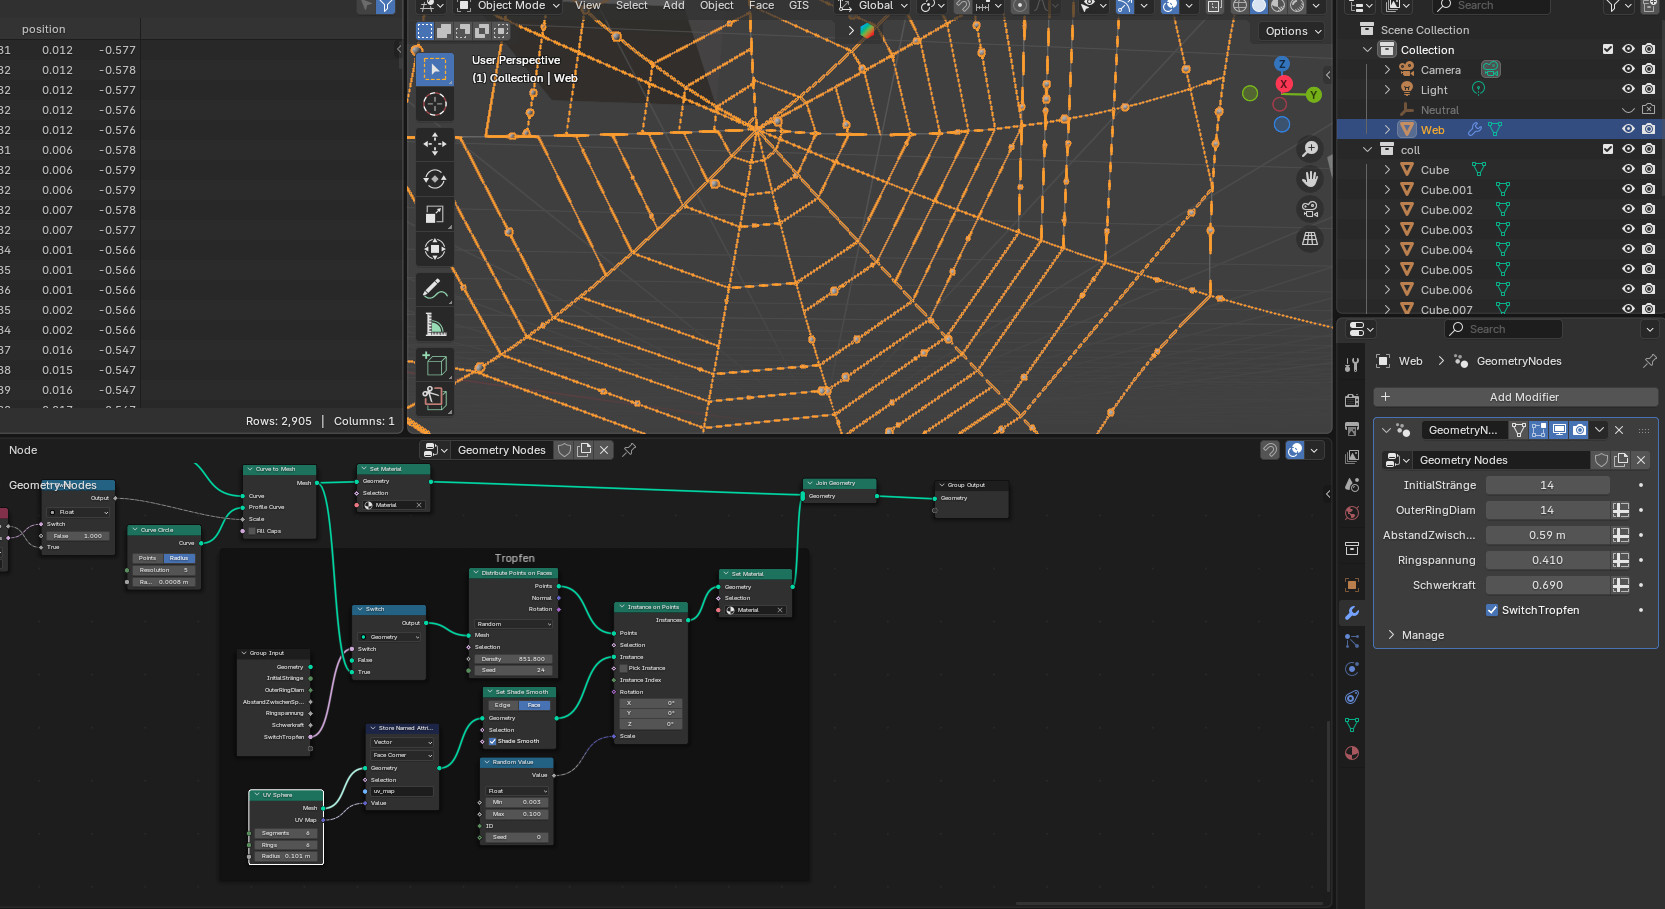
Task: Open the Object properties tab
Action: [1352, 585]
